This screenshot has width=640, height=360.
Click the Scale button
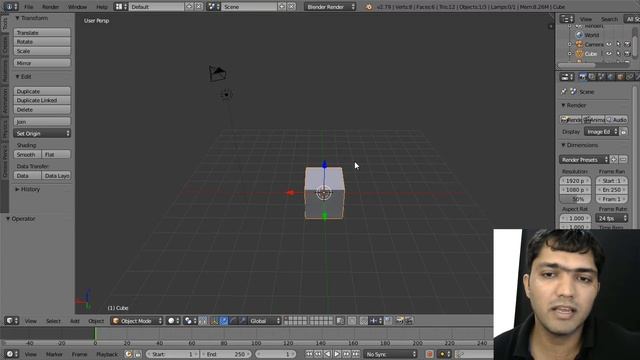42,51
